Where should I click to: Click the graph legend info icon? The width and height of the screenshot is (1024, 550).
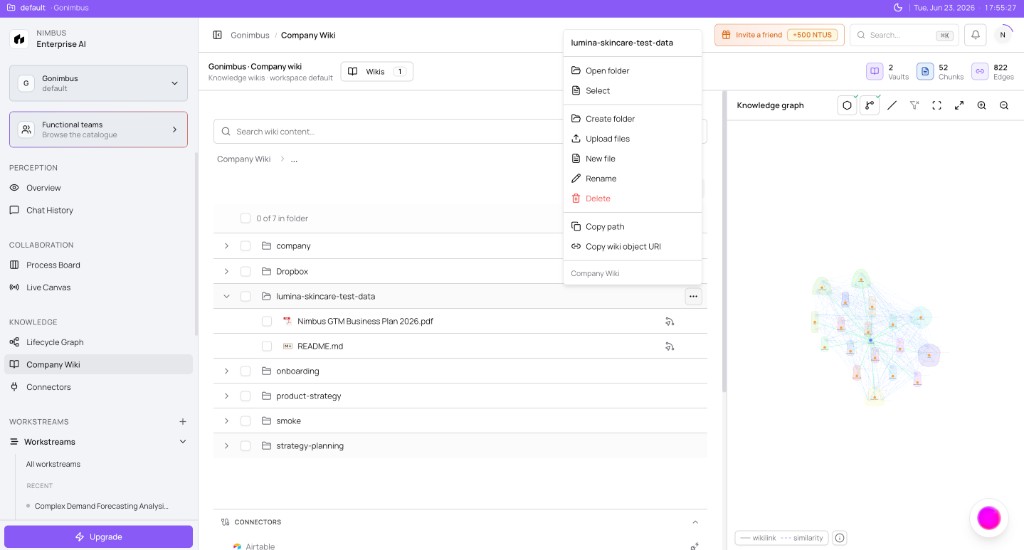[840, 538]
